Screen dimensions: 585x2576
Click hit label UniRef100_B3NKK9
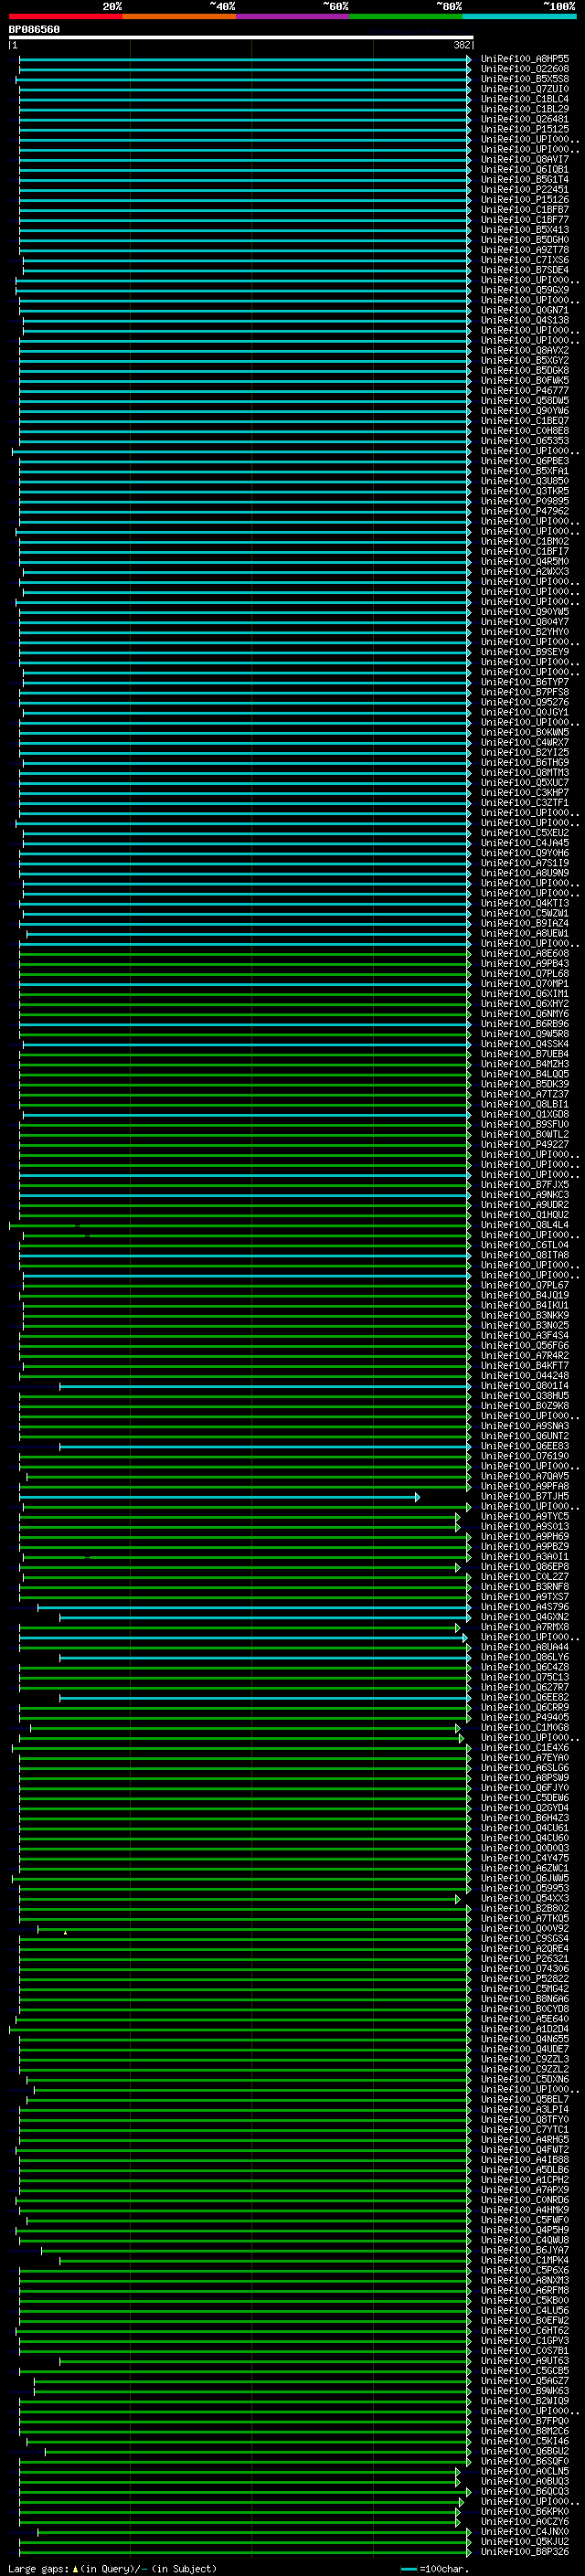tap(525, 1316)
